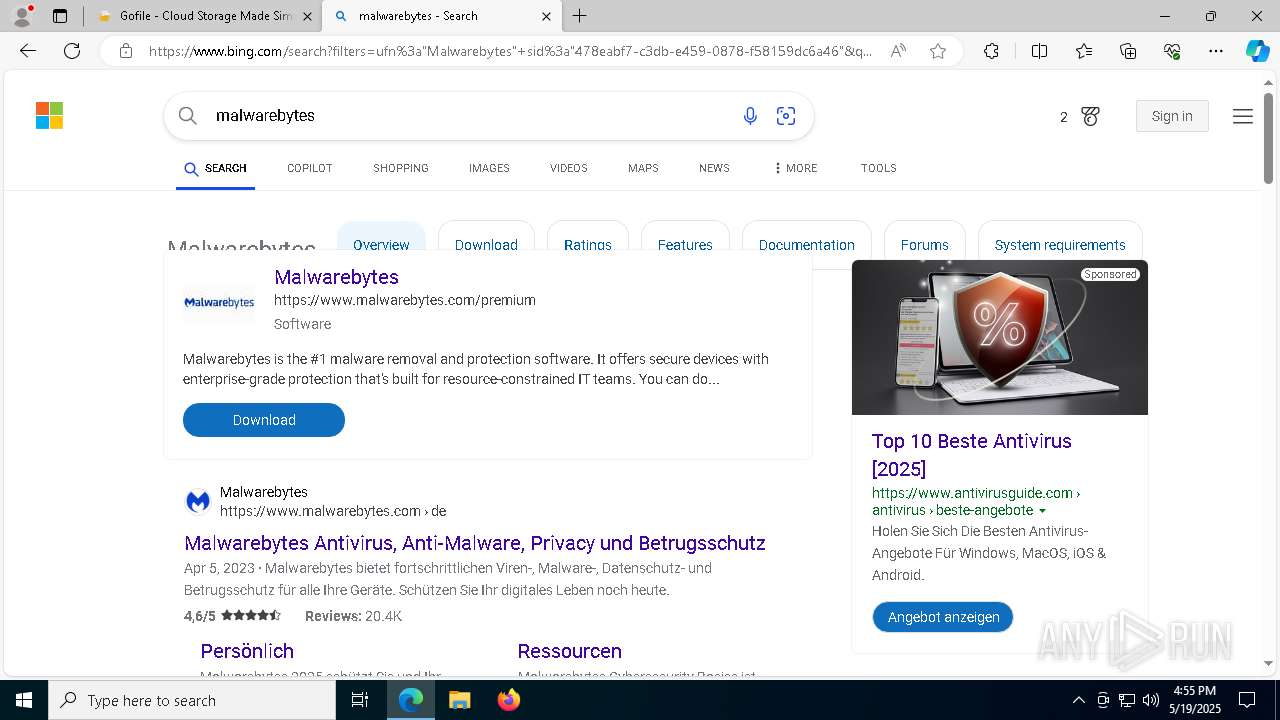
Task: Open the Favorites list icon
Action: [1084, 51]
